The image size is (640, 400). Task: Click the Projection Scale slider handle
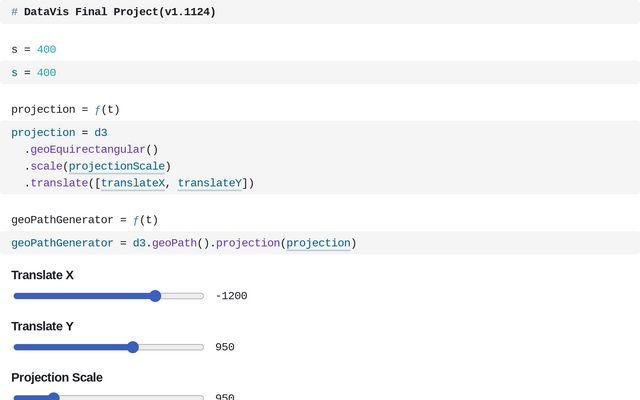(53, 397)
